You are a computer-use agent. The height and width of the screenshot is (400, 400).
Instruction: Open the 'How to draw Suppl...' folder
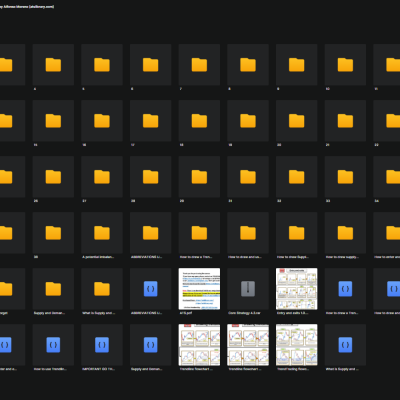coord(297,233)
